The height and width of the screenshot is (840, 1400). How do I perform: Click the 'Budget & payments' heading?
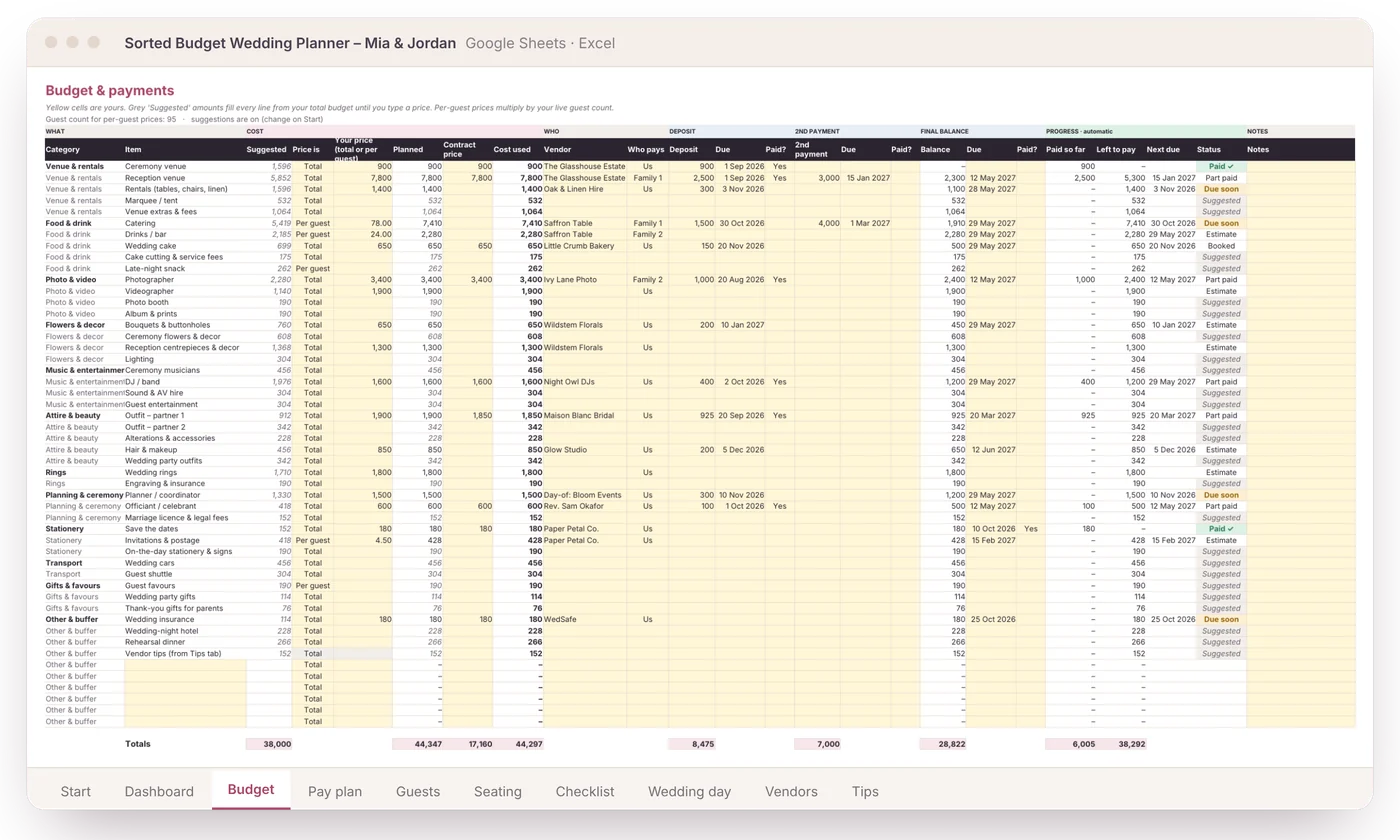coord(110,91)
